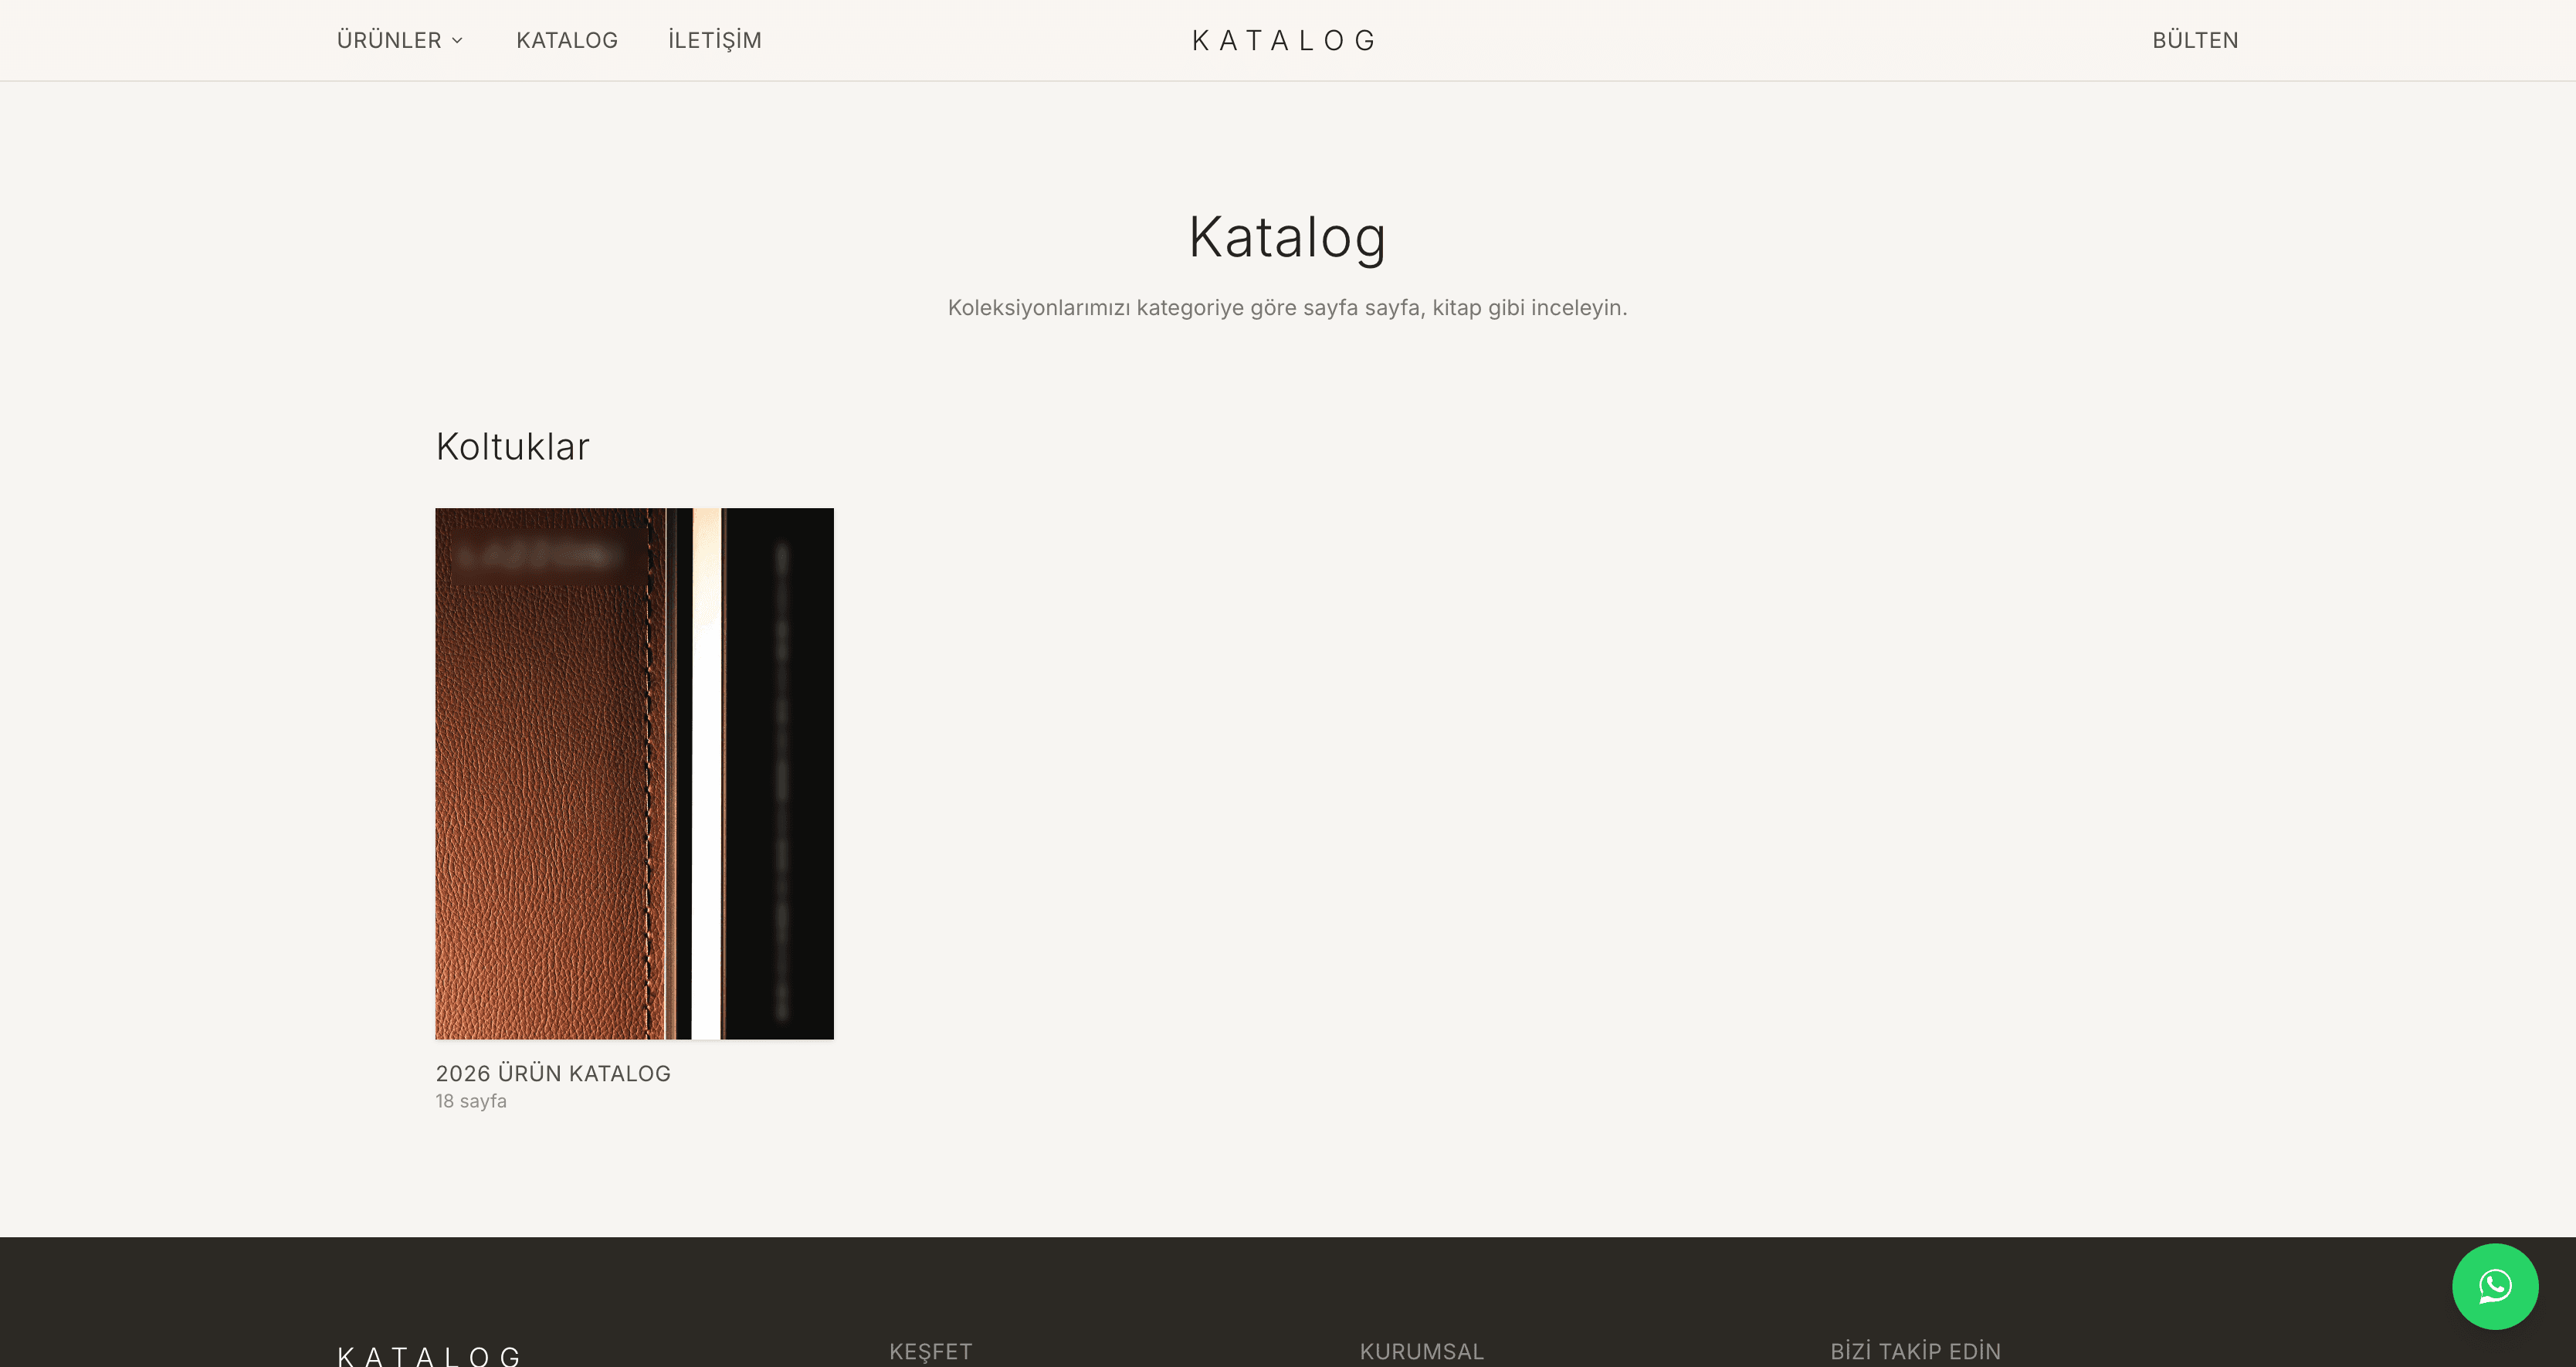
Task: Open the 2026 catalog cover thumbnail
Action: pos(634,773)
